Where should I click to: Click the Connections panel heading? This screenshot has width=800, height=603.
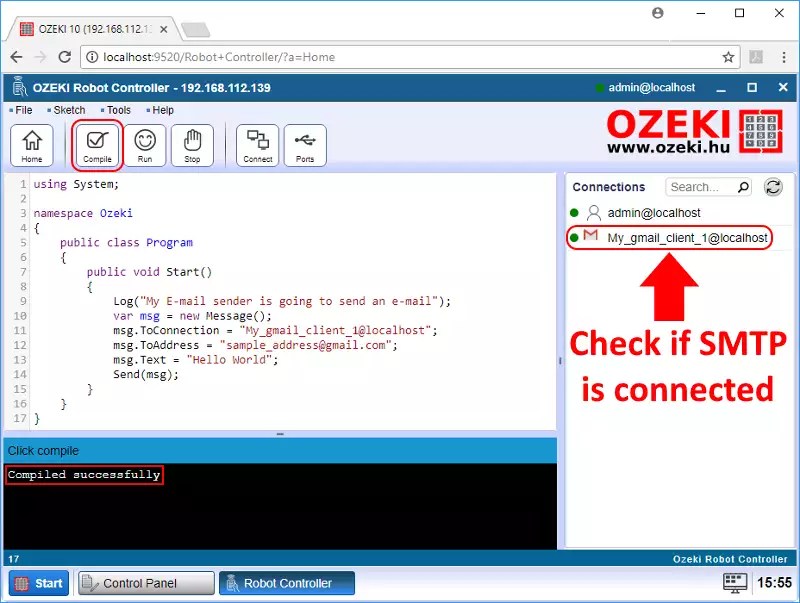tap(609, 187)
